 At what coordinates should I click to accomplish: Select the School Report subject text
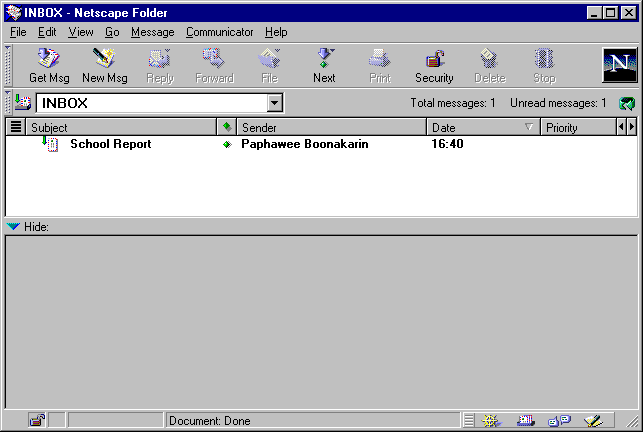pyautogui.click(x=111, y=144)
